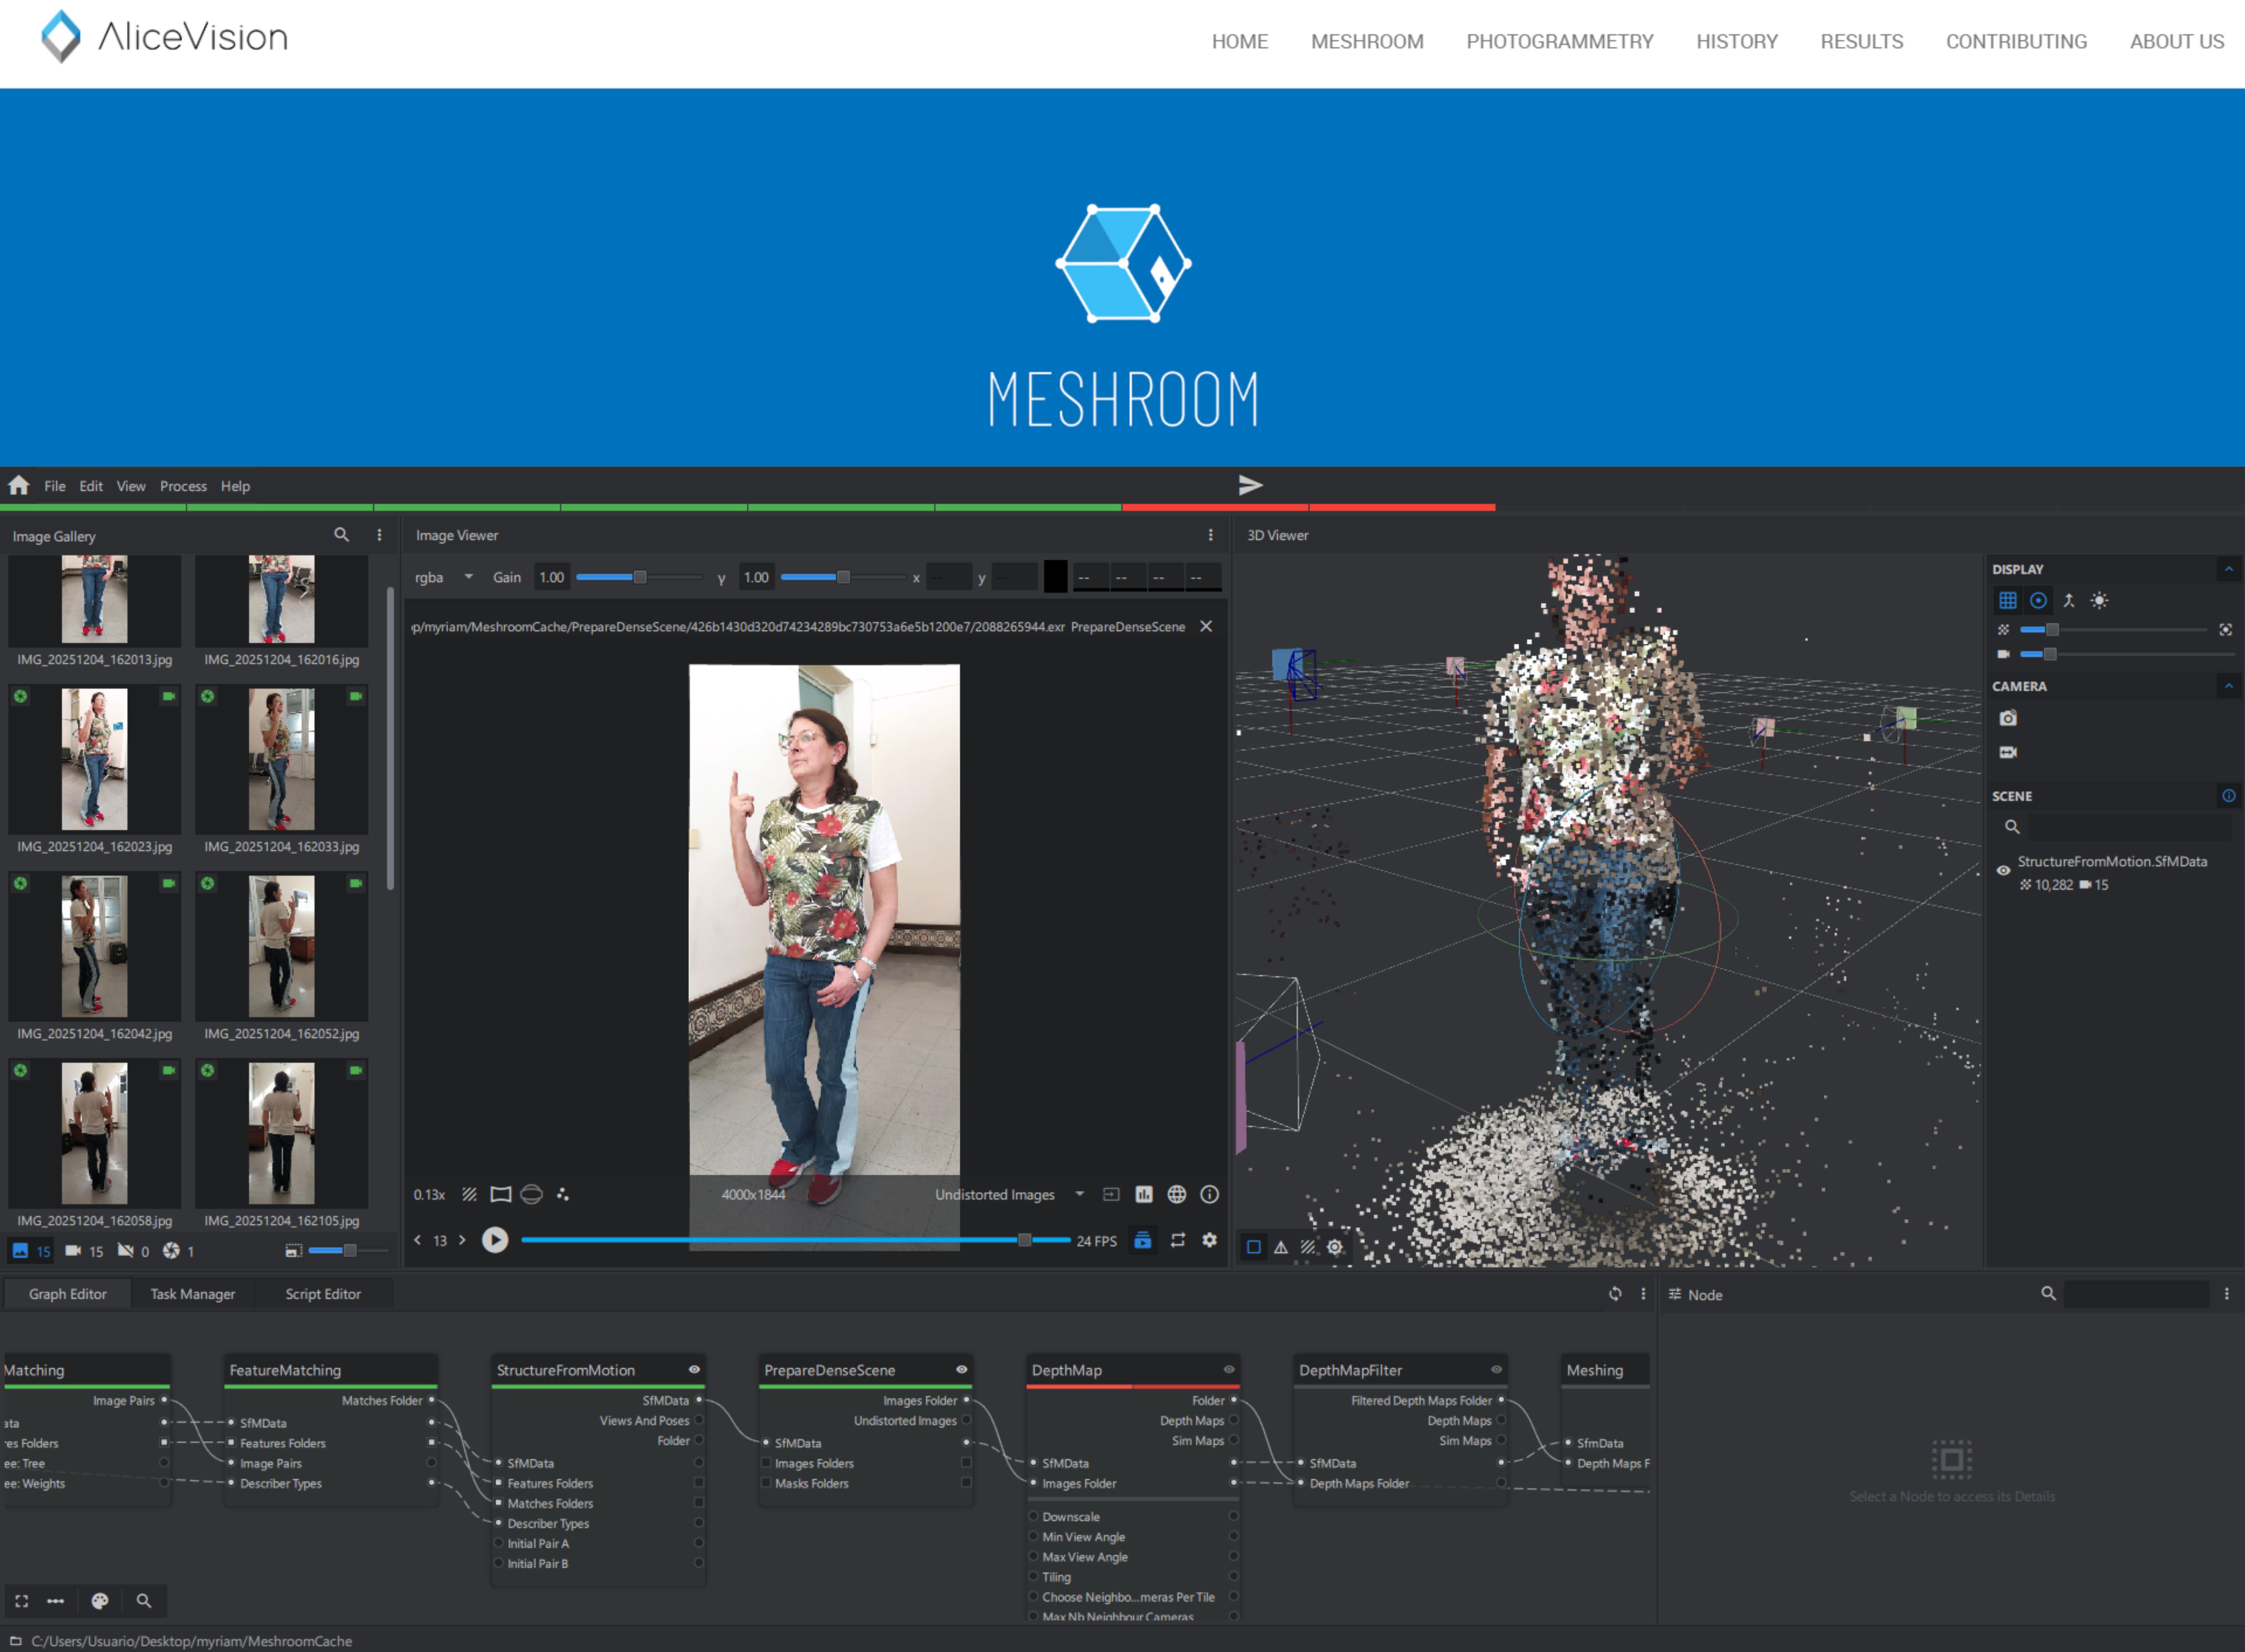Click the image statistics histogram icon
The image size is (2245, 1652).
1144,1194
